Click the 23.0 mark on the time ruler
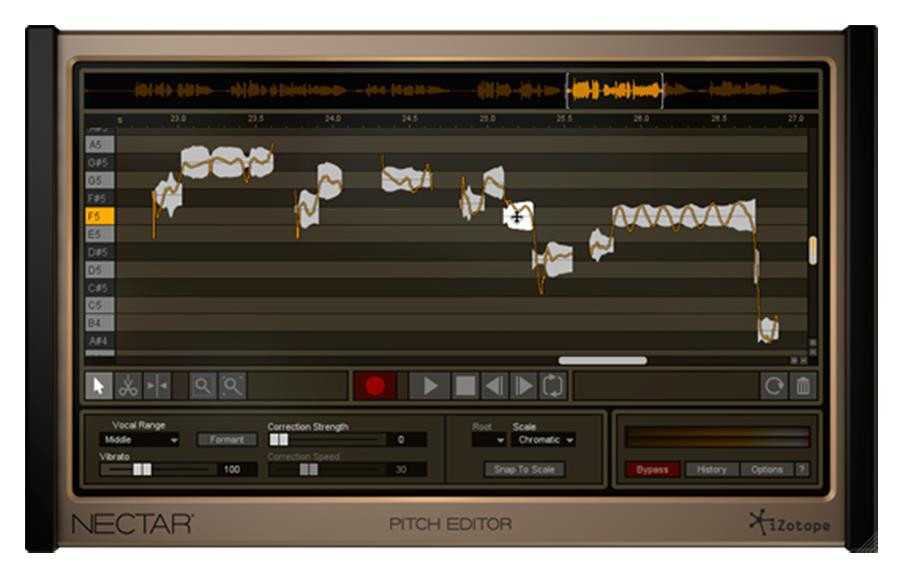 (178, 118)
